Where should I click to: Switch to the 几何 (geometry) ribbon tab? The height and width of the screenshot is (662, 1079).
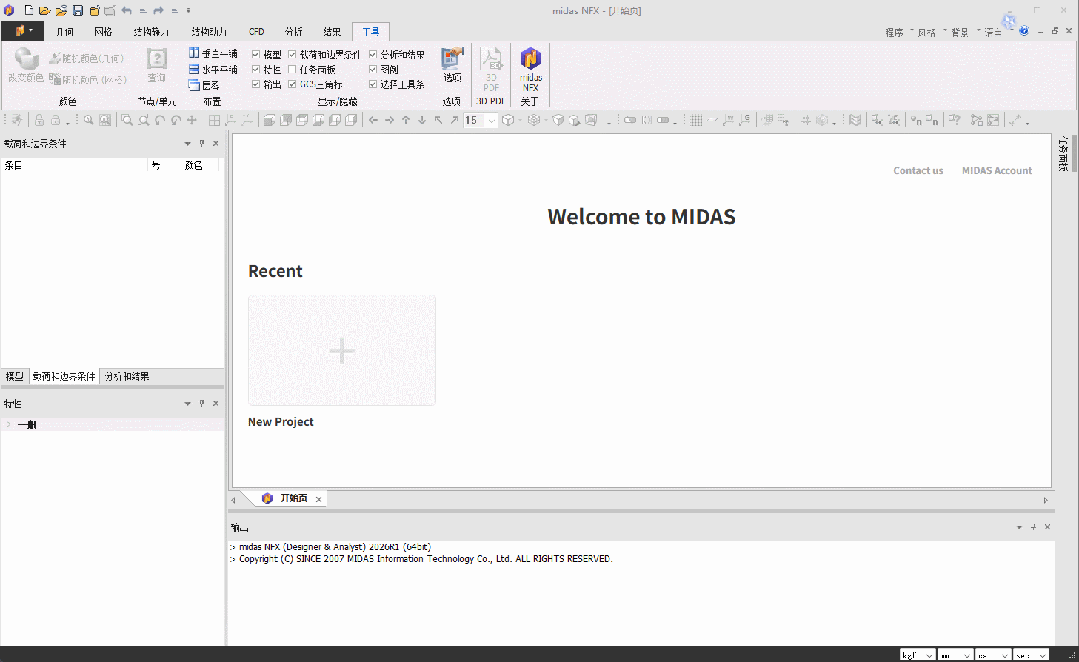pos(65,32)
